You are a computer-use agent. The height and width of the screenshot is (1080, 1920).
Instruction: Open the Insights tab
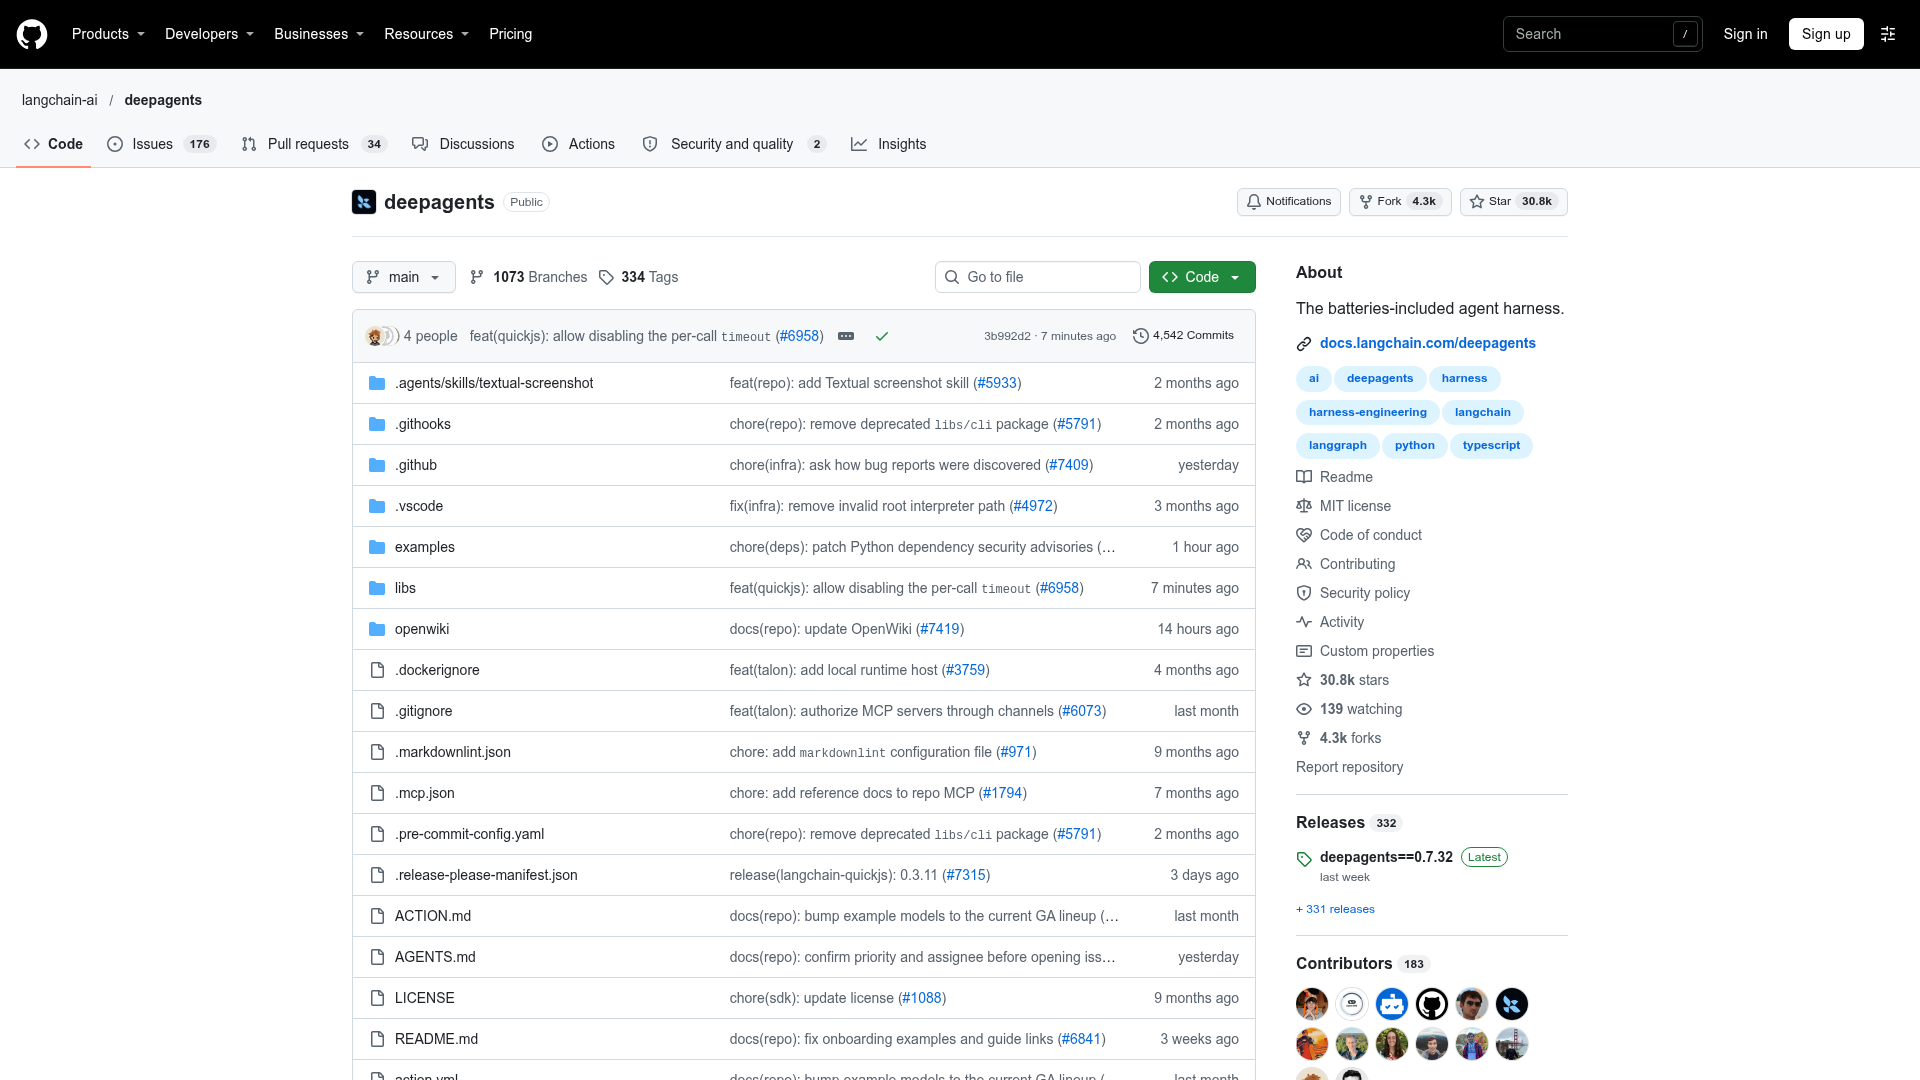point(888,144)
